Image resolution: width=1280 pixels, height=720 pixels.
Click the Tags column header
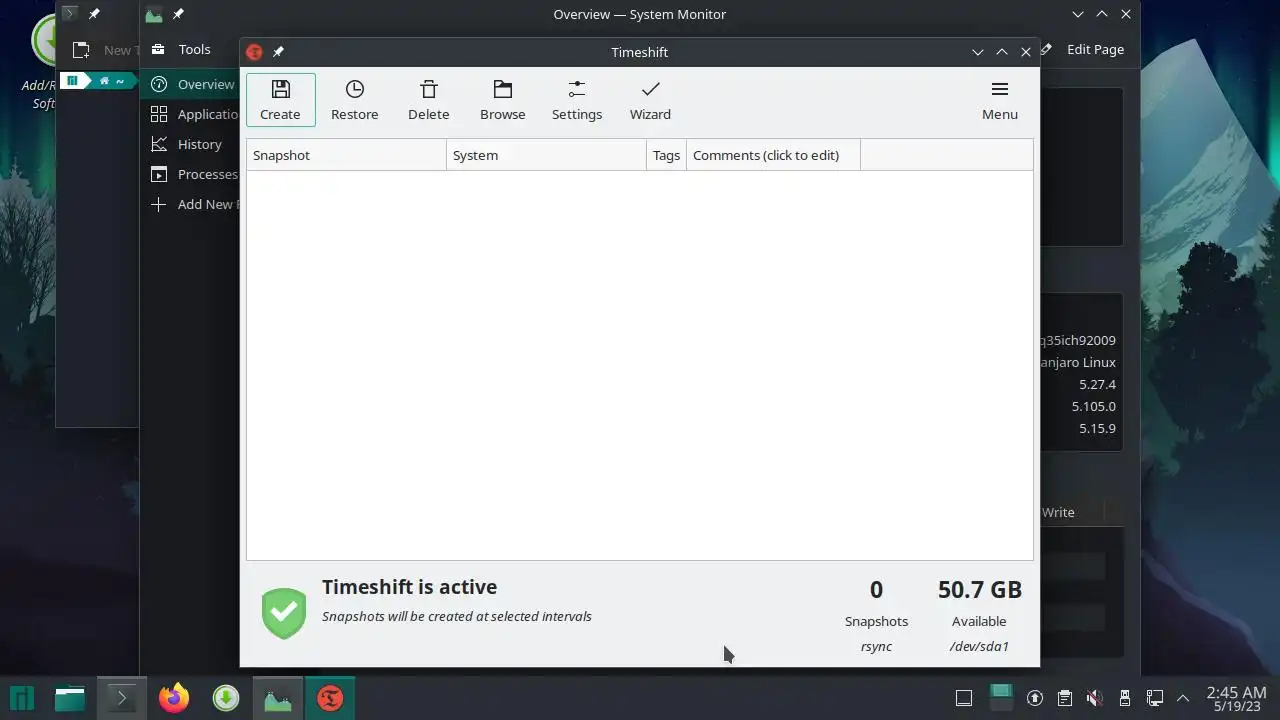point(666,155)
